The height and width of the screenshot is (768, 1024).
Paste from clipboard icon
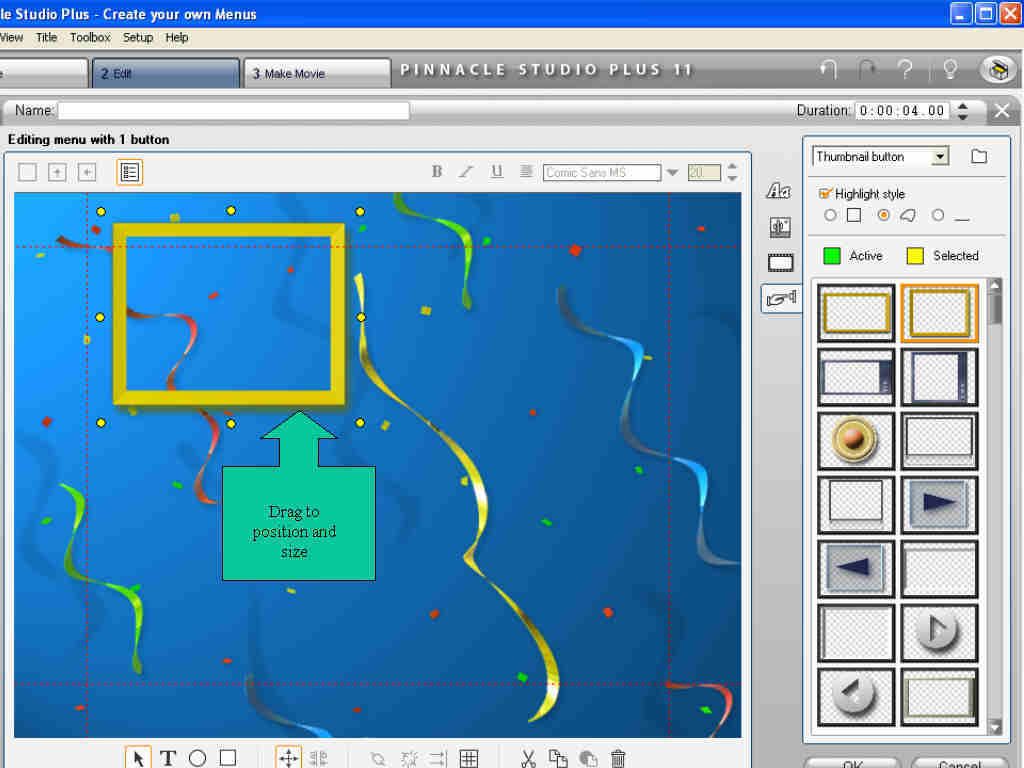pos(588,758)
